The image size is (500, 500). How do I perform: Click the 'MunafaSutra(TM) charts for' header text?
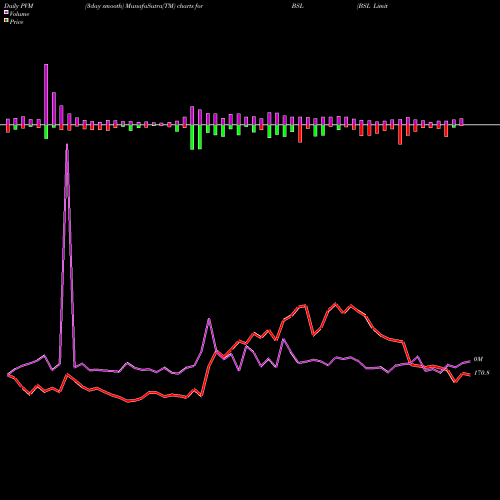(x=164, y=6)
